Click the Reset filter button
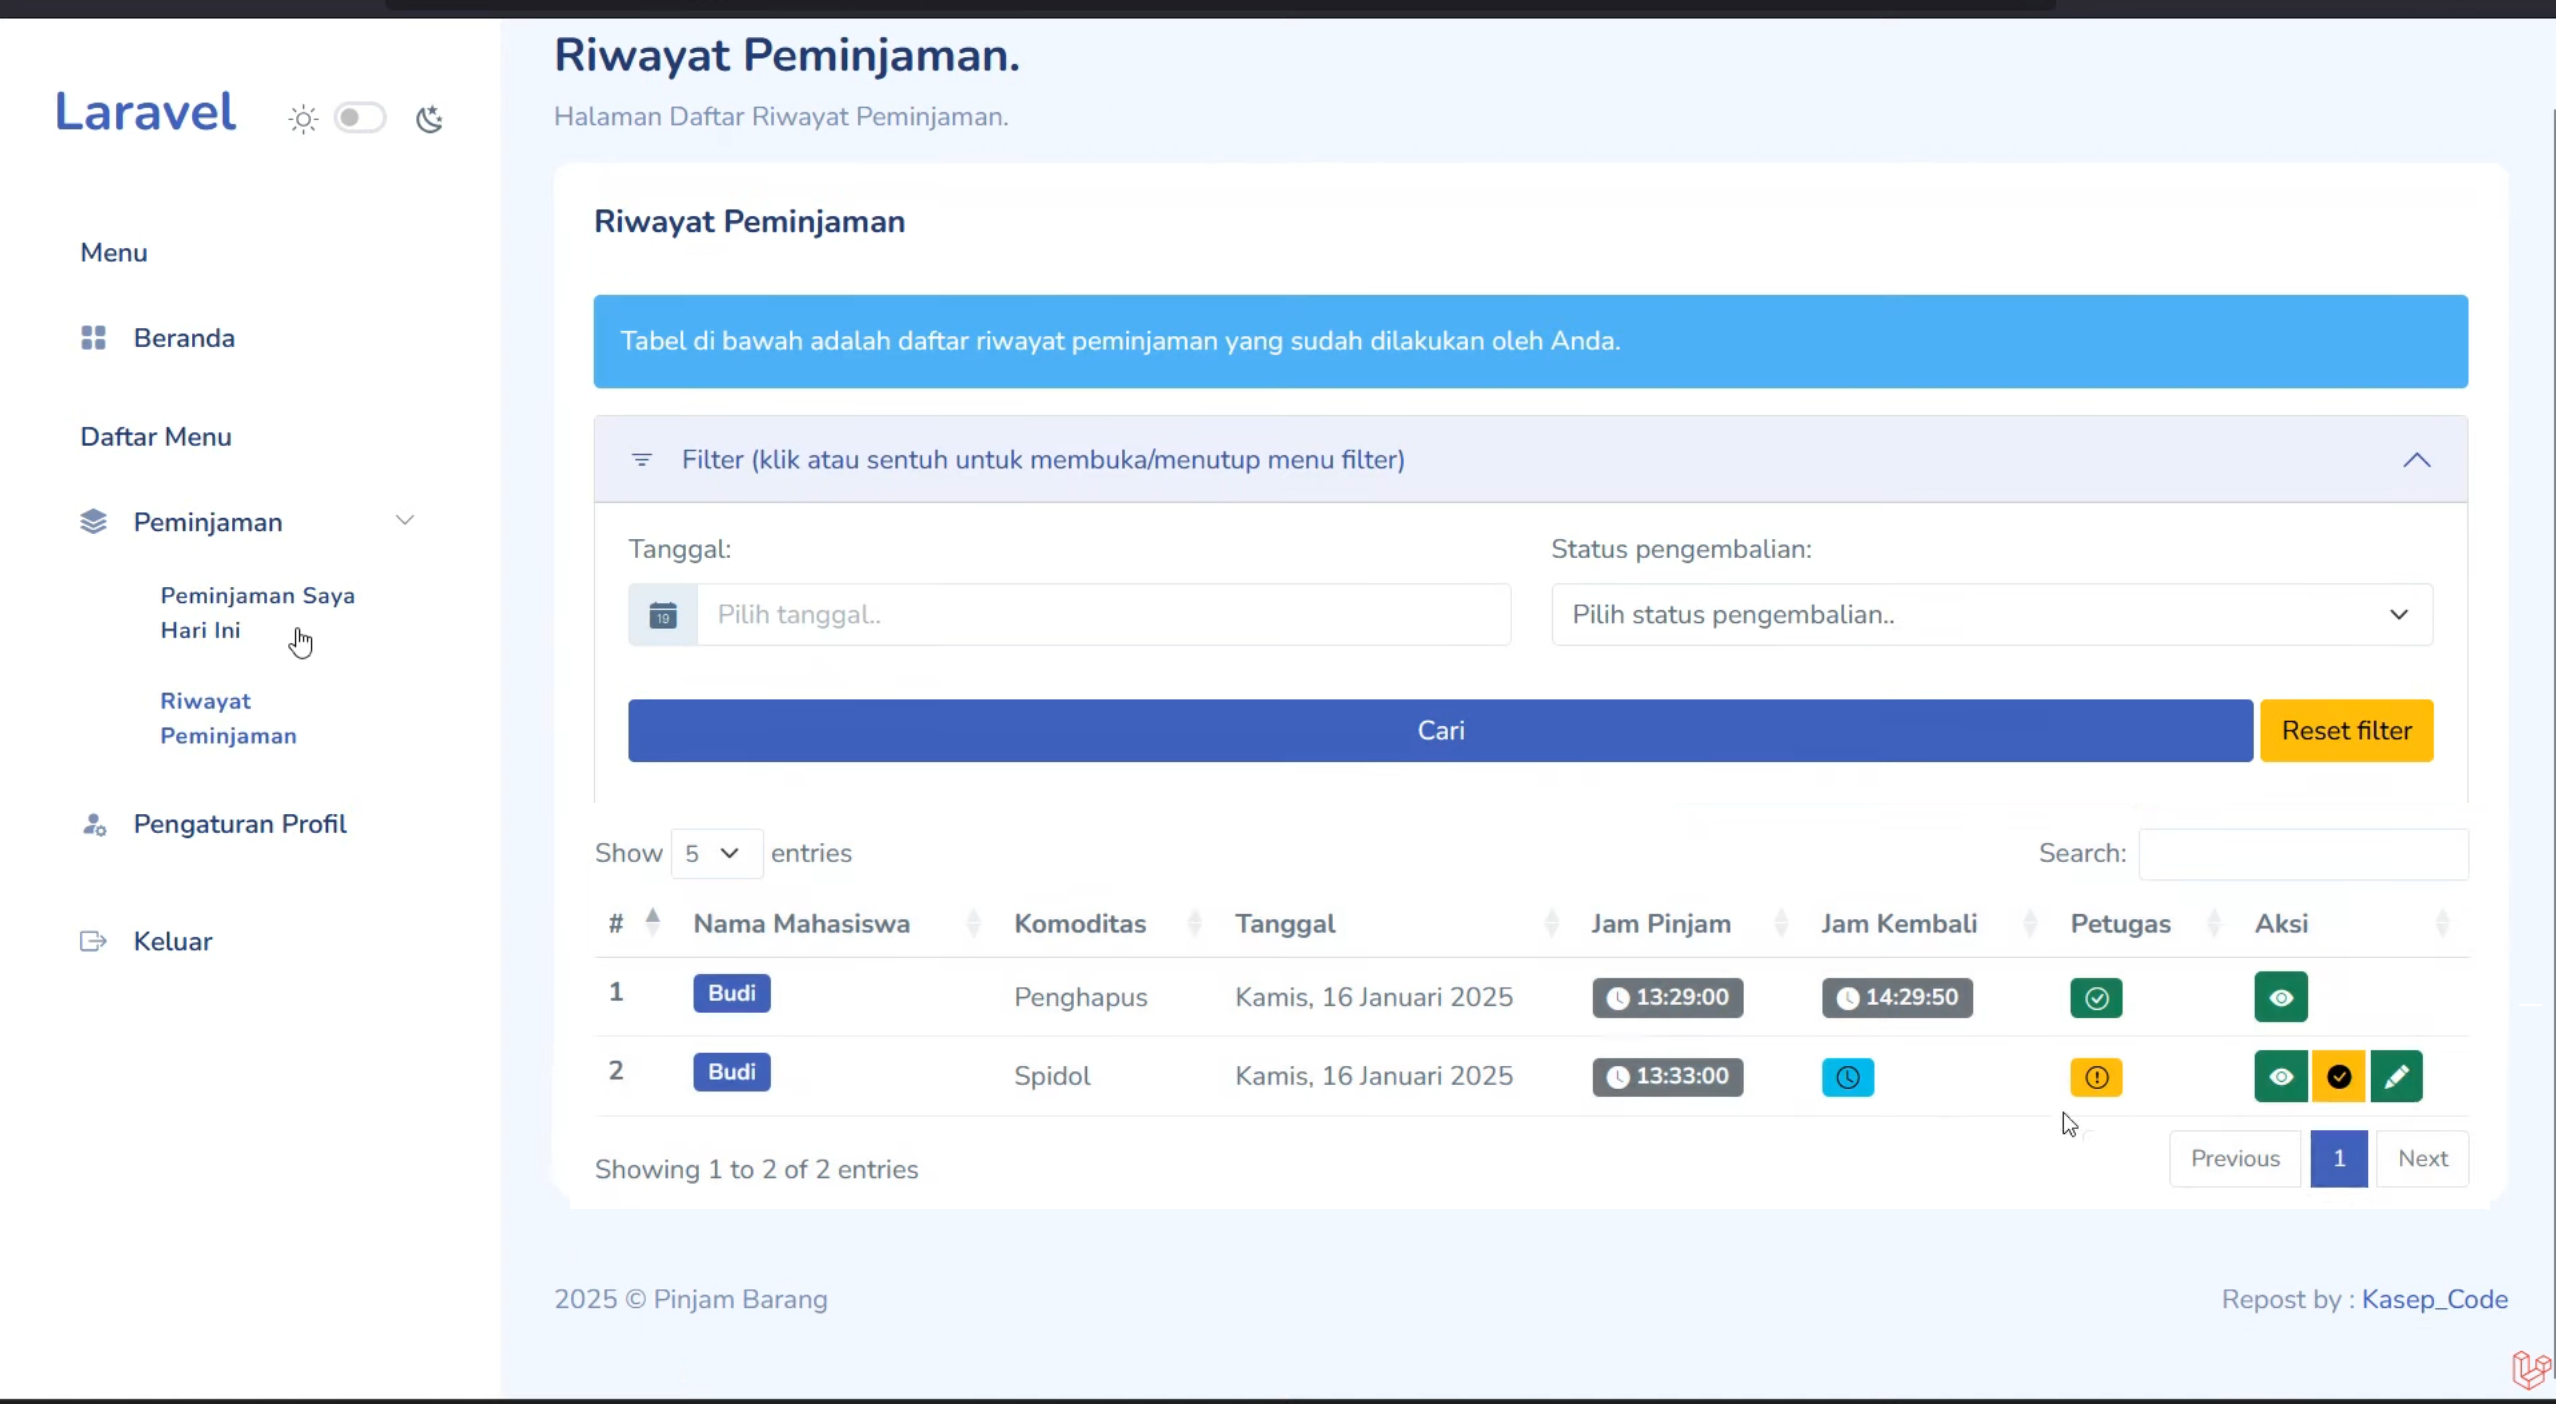 pos(2346,731)
